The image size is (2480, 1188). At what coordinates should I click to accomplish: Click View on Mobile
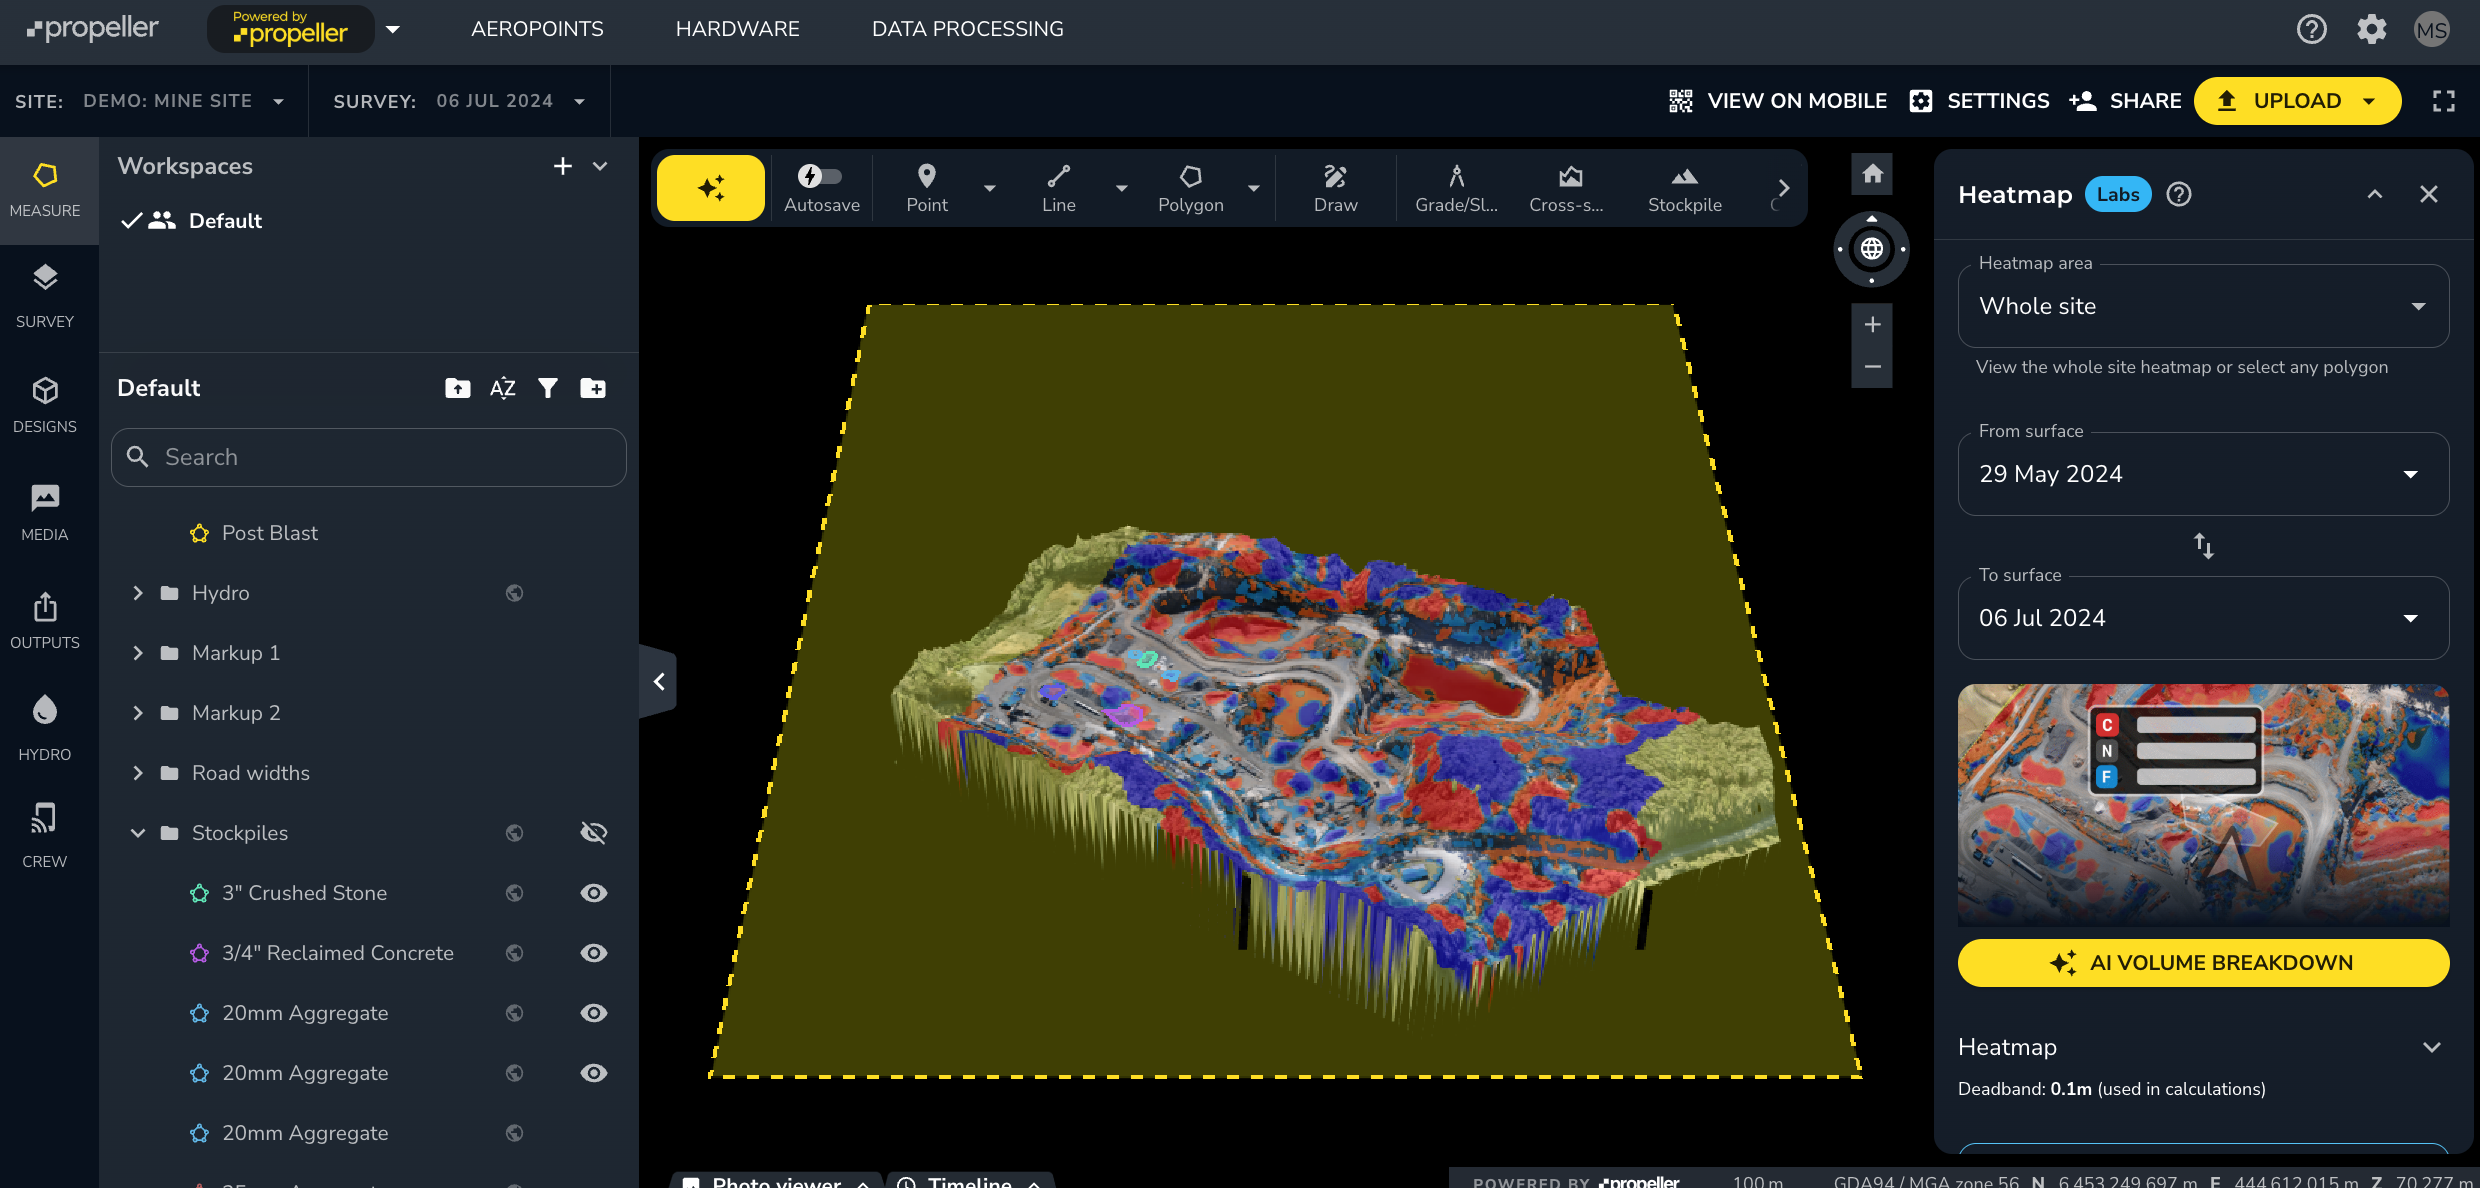coord(1779,101)
